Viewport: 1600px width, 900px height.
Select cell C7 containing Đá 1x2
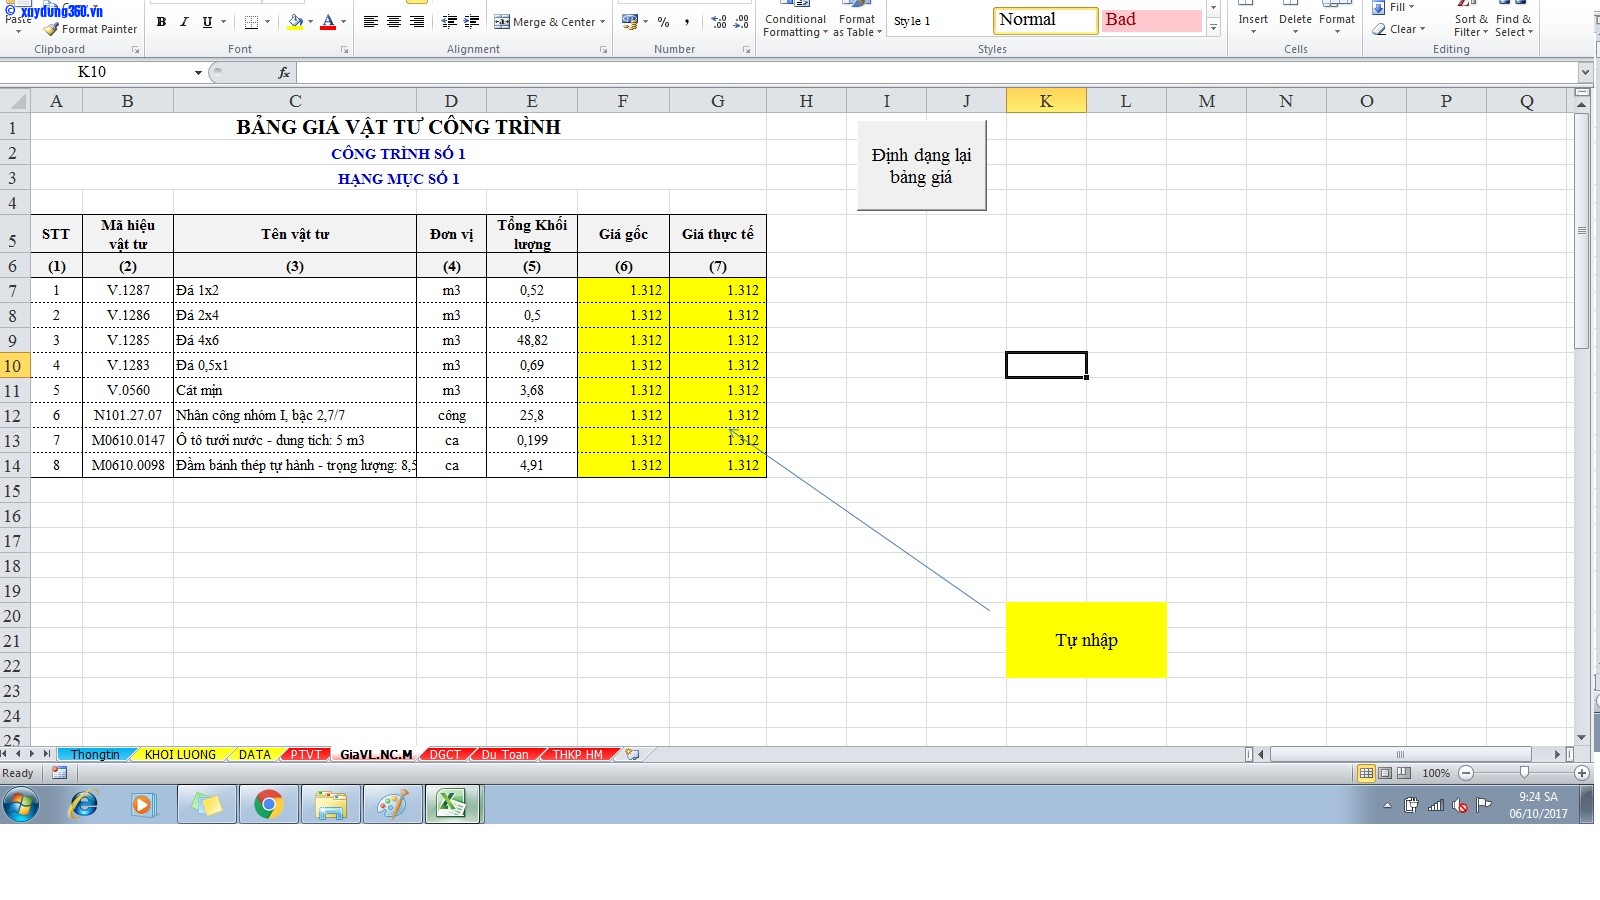coord(294,290)
